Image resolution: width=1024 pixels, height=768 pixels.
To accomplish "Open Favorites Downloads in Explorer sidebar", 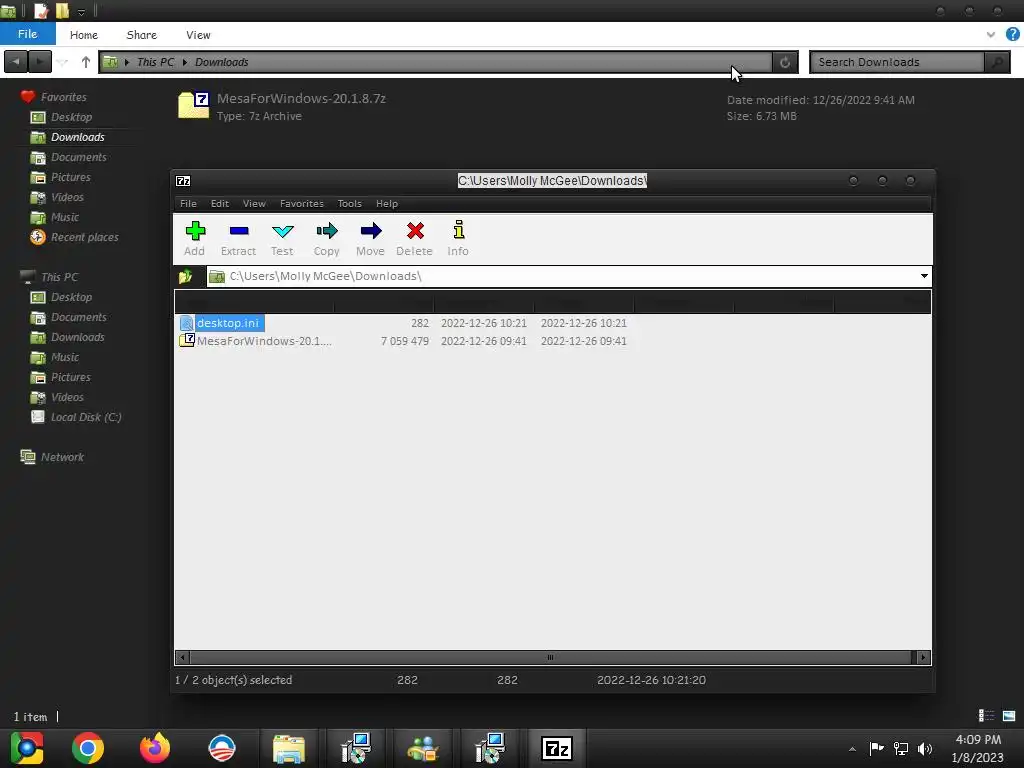I will click(77, 137).
